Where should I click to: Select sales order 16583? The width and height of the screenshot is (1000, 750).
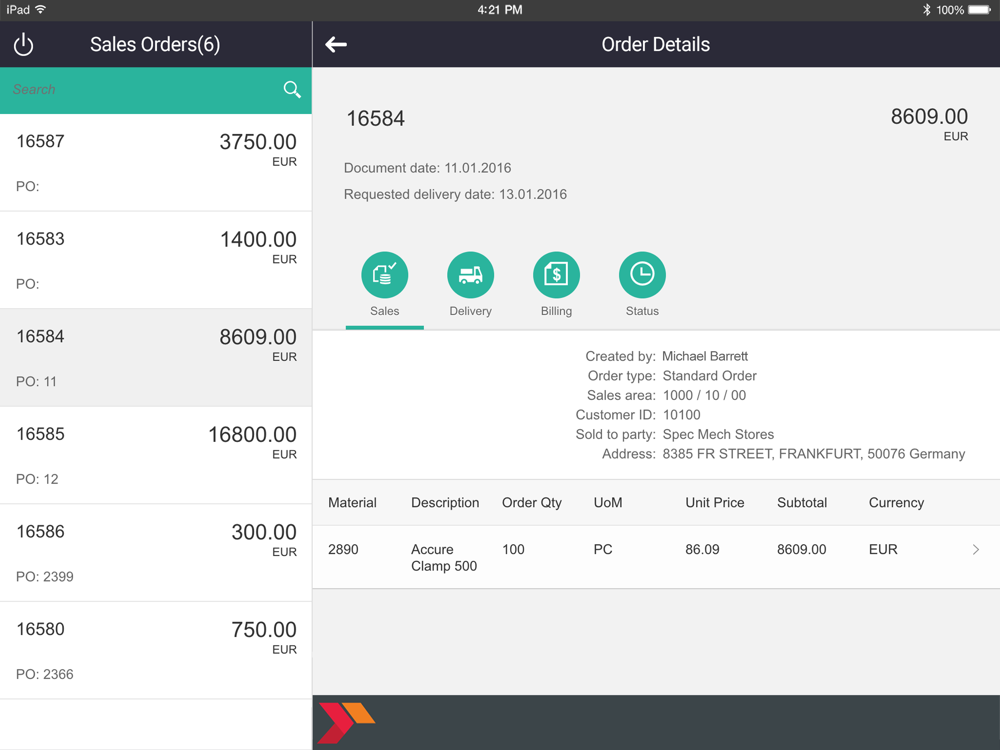pos(156,260)
